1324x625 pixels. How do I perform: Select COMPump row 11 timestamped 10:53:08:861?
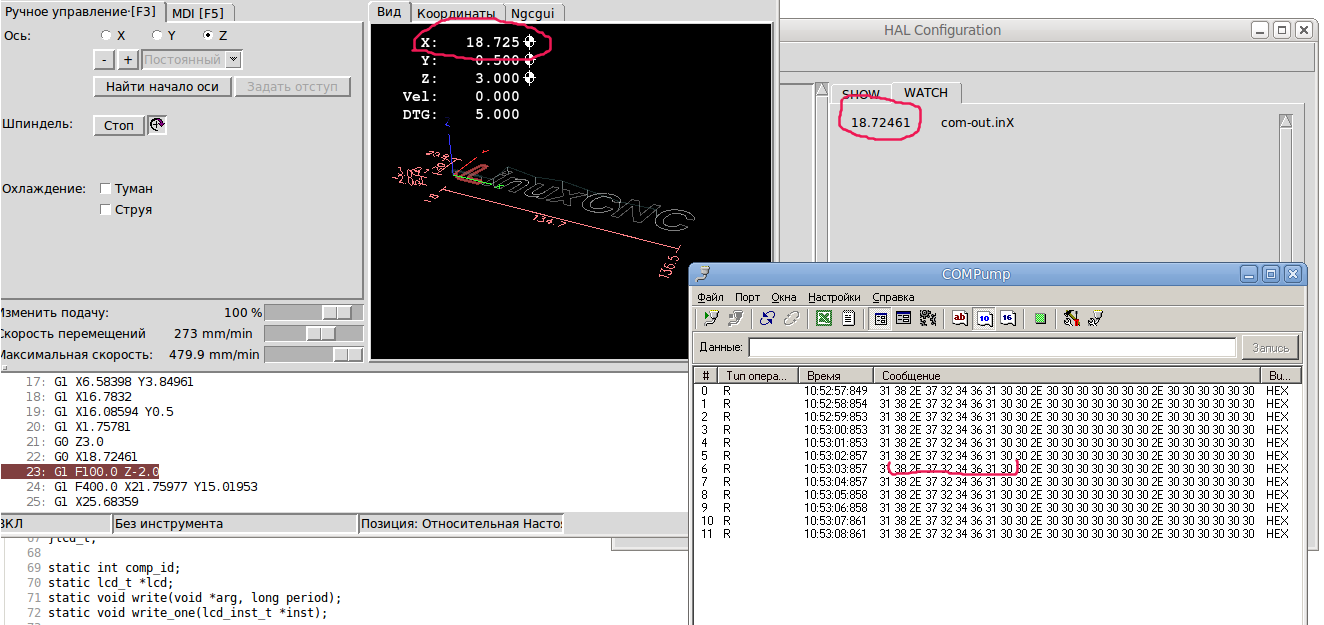[997, 534]
